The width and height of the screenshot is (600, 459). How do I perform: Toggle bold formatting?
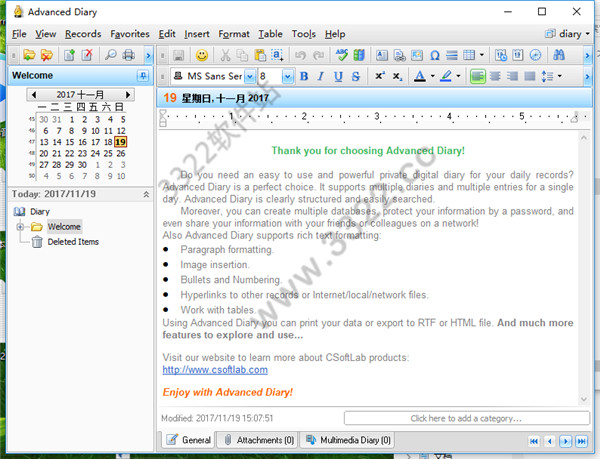(304, 76)
